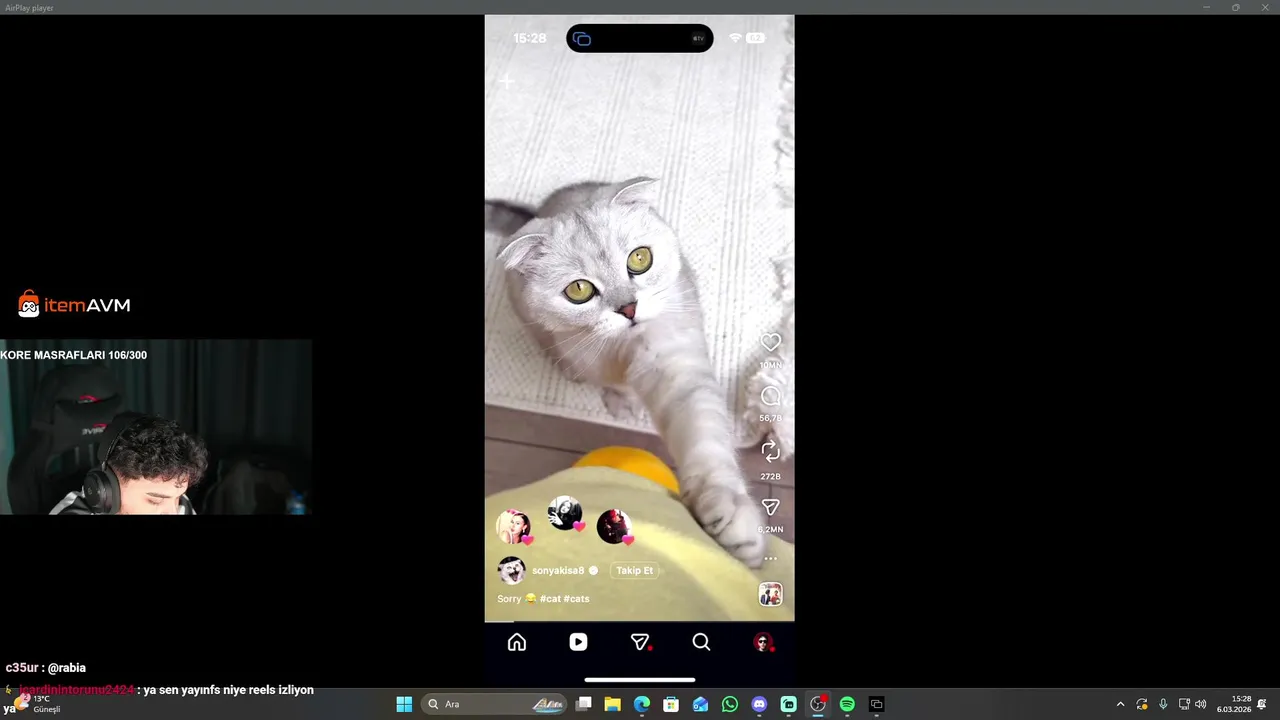Switch to AirPlay player taskbar icon
1280x720 pixels.
876,704
